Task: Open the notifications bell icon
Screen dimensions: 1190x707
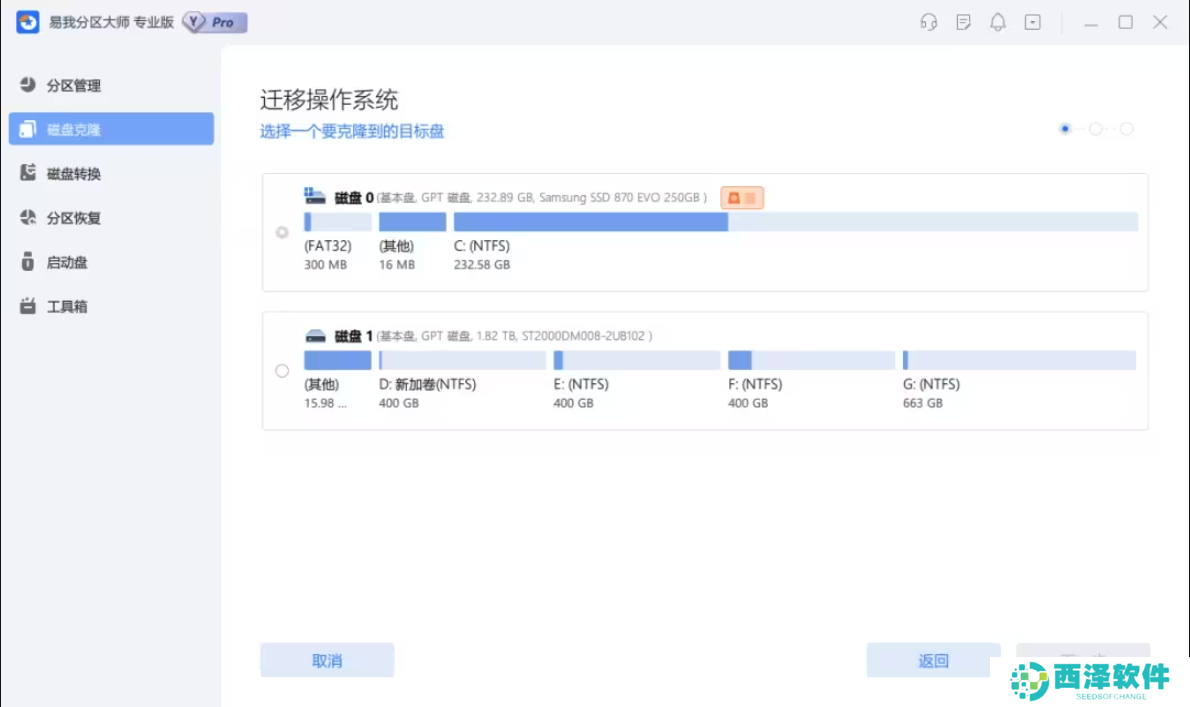Action: (x=997, y=22)
